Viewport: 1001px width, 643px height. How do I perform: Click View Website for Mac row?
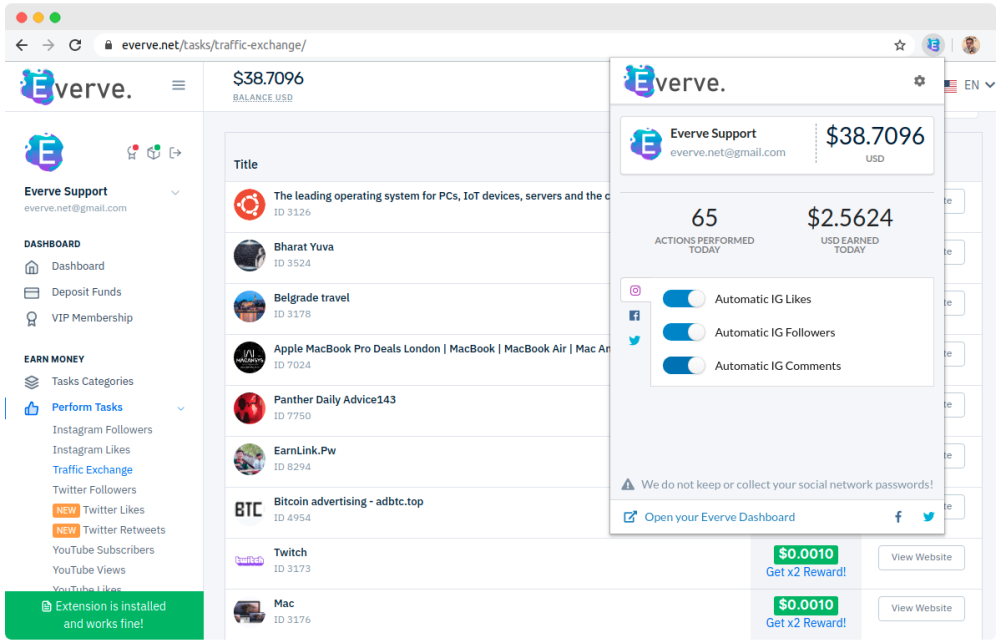click(921, 608)
